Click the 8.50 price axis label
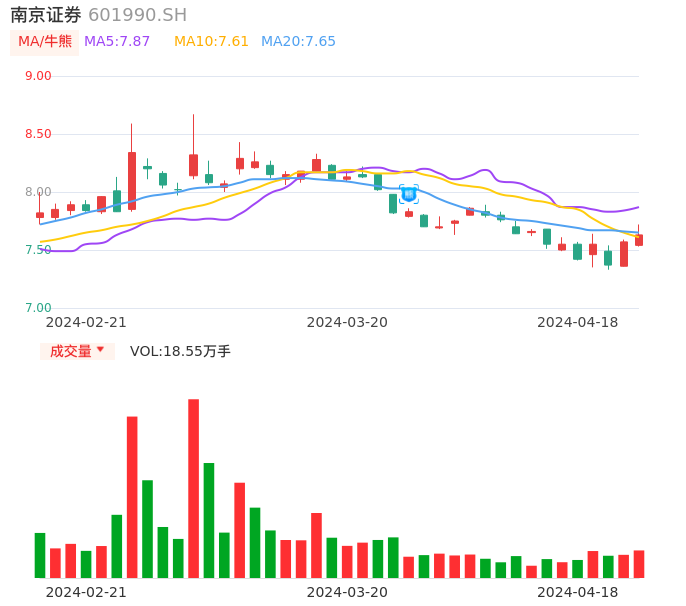Image resolution: width=686 pixels, height=606 pixels. (38, 134)
